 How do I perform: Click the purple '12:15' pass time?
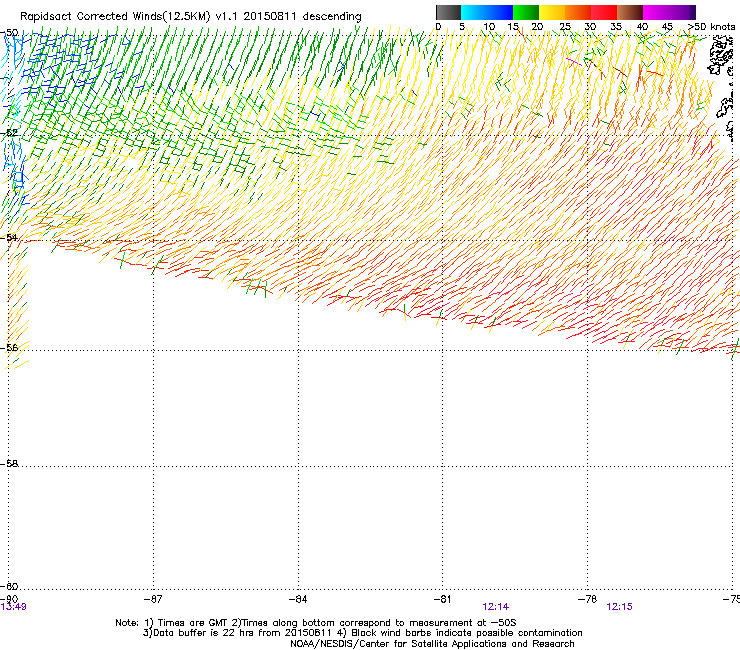pos(619,607)
